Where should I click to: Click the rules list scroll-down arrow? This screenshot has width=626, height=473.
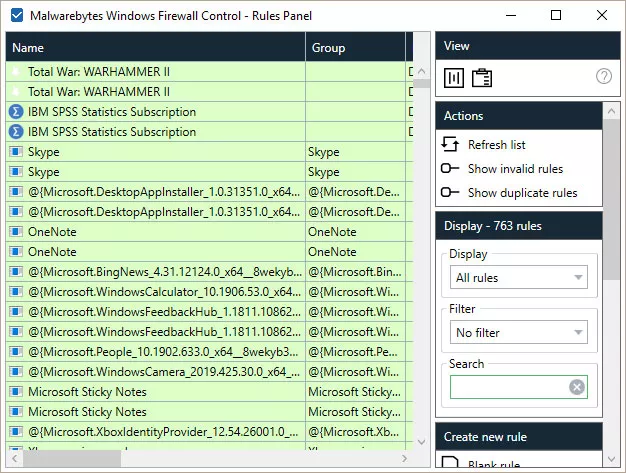(x=421, y=442)
